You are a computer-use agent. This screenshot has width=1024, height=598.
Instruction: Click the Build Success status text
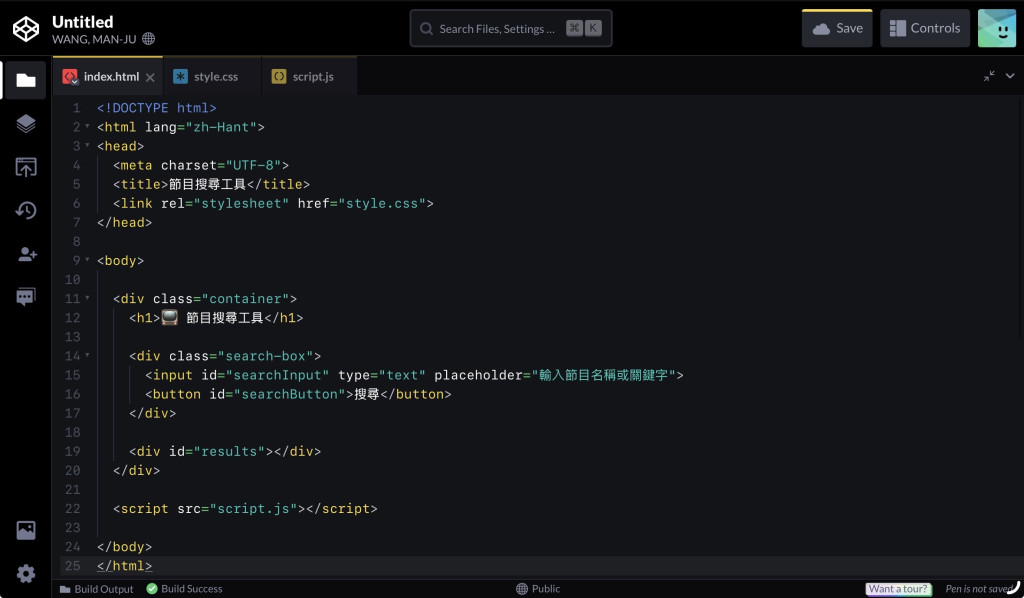192,589
